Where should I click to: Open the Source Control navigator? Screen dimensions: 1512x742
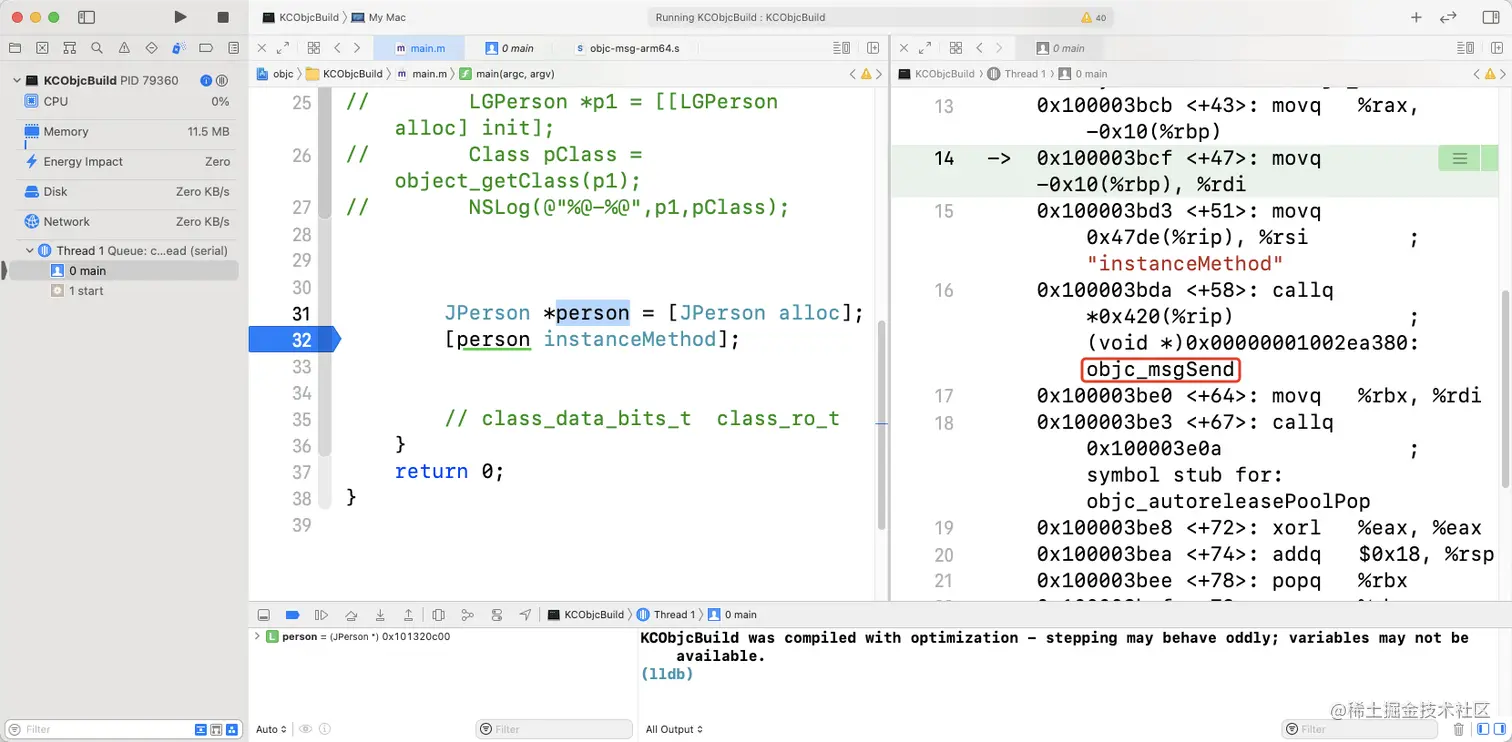pos(42,47)
